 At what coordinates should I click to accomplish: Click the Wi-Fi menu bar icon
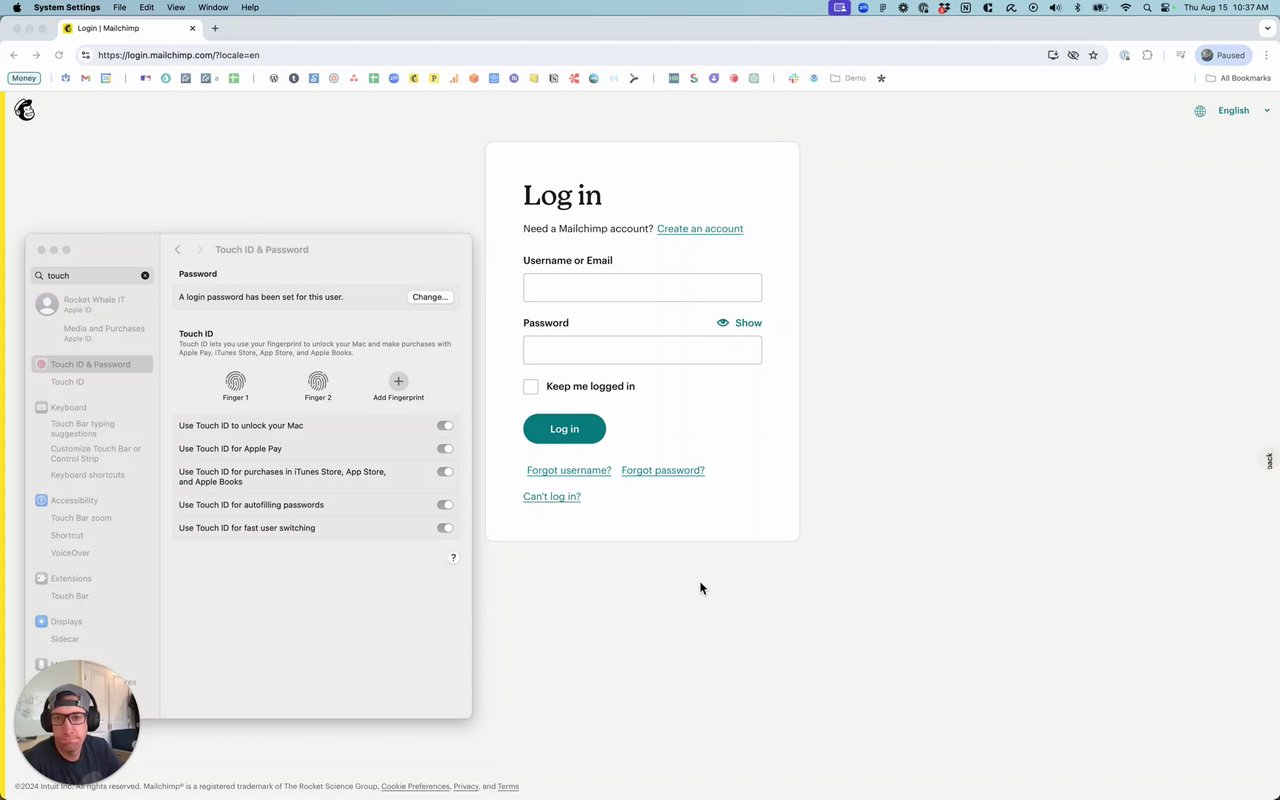(1126, 7)
